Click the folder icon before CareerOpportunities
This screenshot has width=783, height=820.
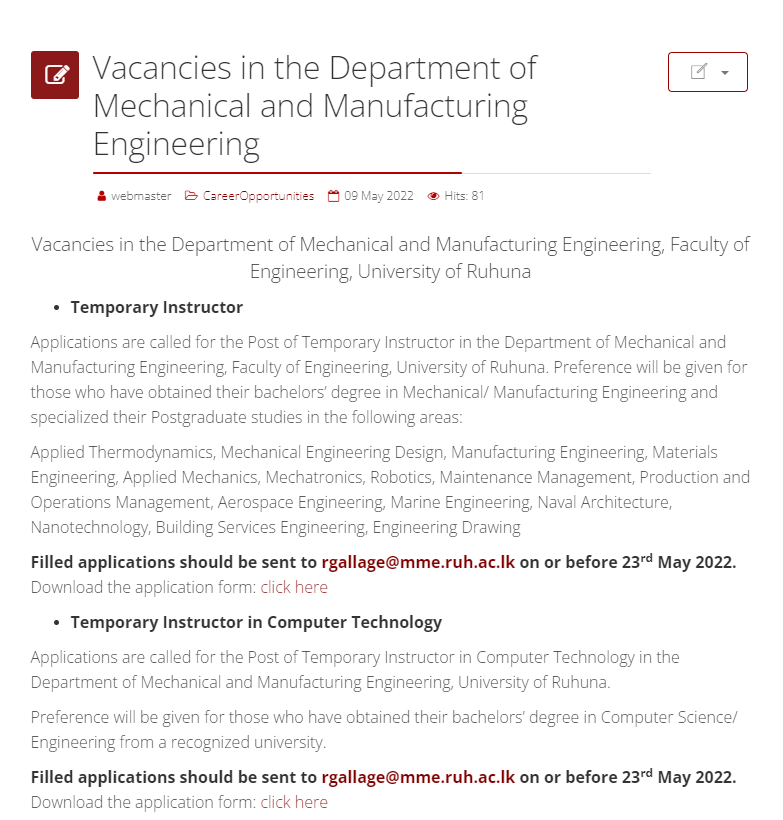(191, 196)
